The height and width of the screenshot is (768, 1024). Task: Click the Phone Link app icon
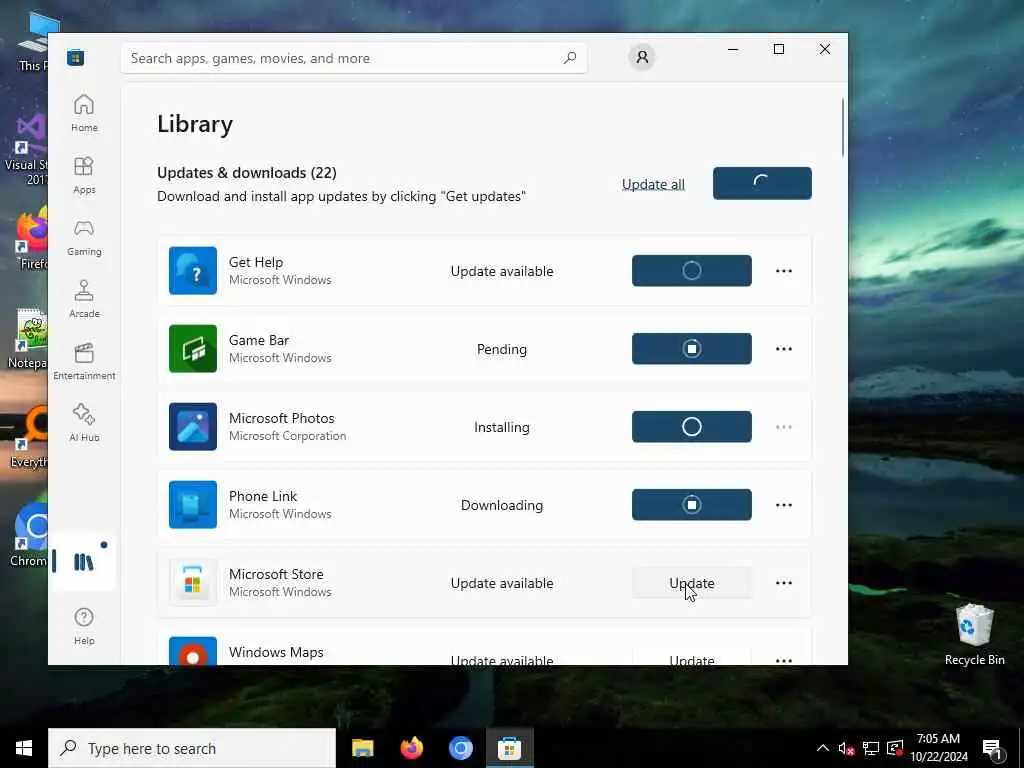click(x=193, y=505)
